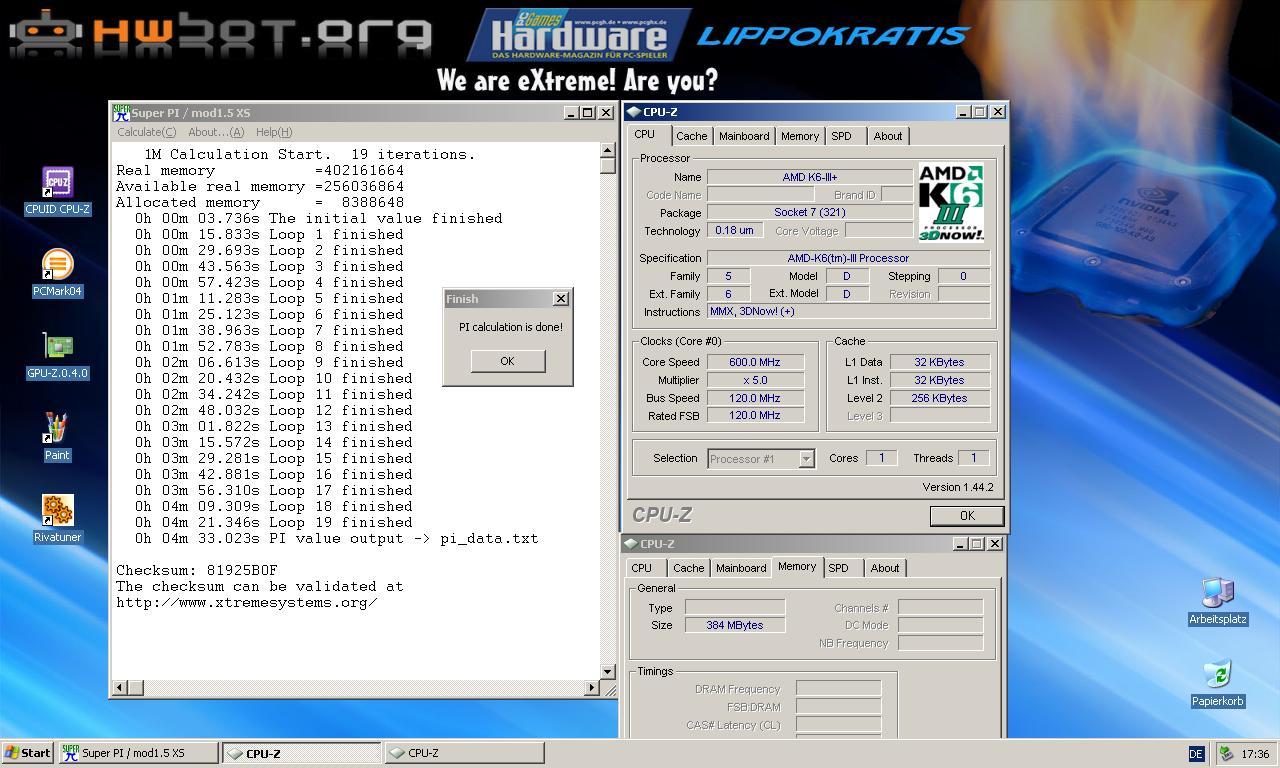Click Super PI horizontal scrollbar left arrow
The width and height of the screenshot is (1280, 768).
121,687
